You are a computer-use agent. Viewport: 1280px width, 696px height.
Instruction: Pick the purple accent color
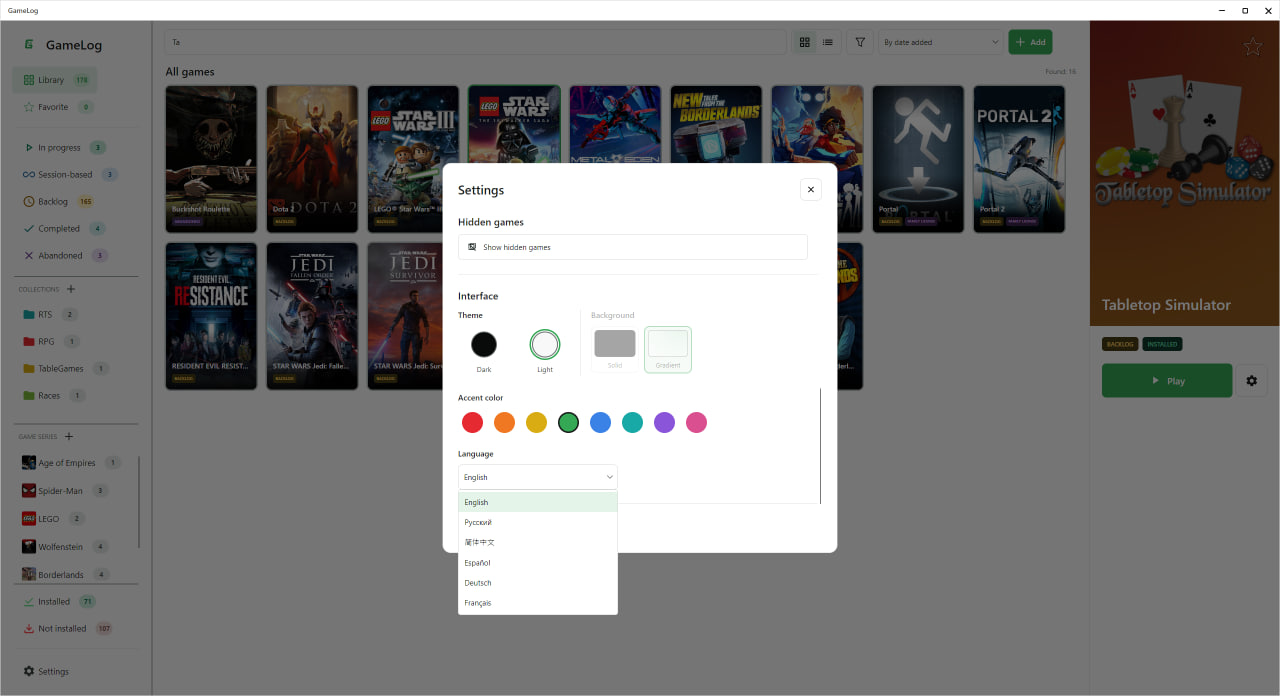[665, 423]
